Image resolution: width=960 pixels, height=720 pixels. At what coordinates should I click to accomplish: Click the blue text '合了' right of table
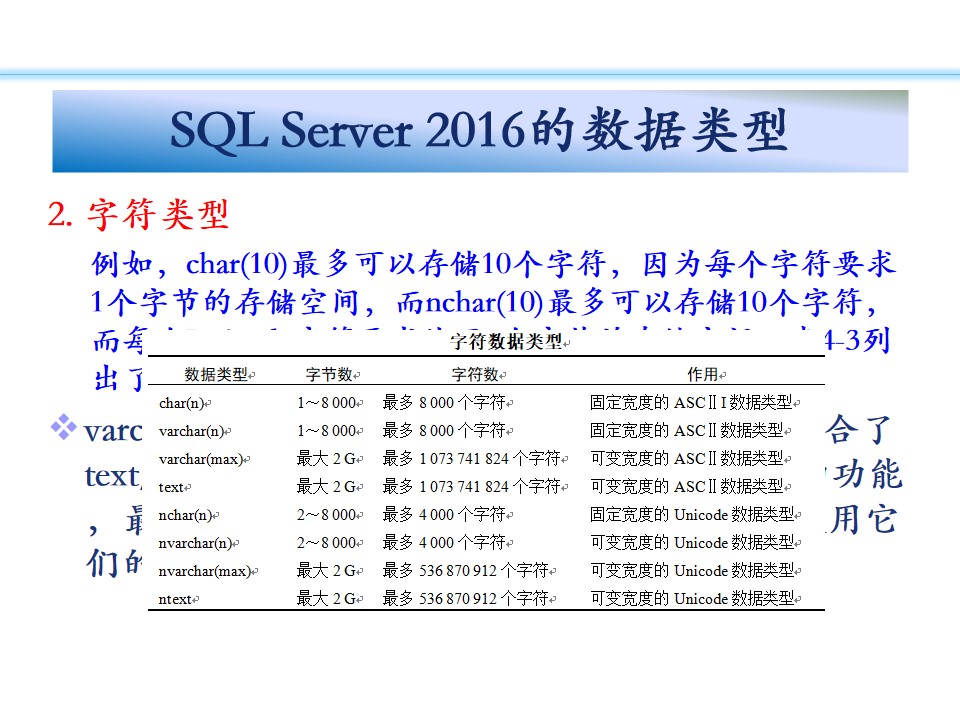tap(857, 429)
